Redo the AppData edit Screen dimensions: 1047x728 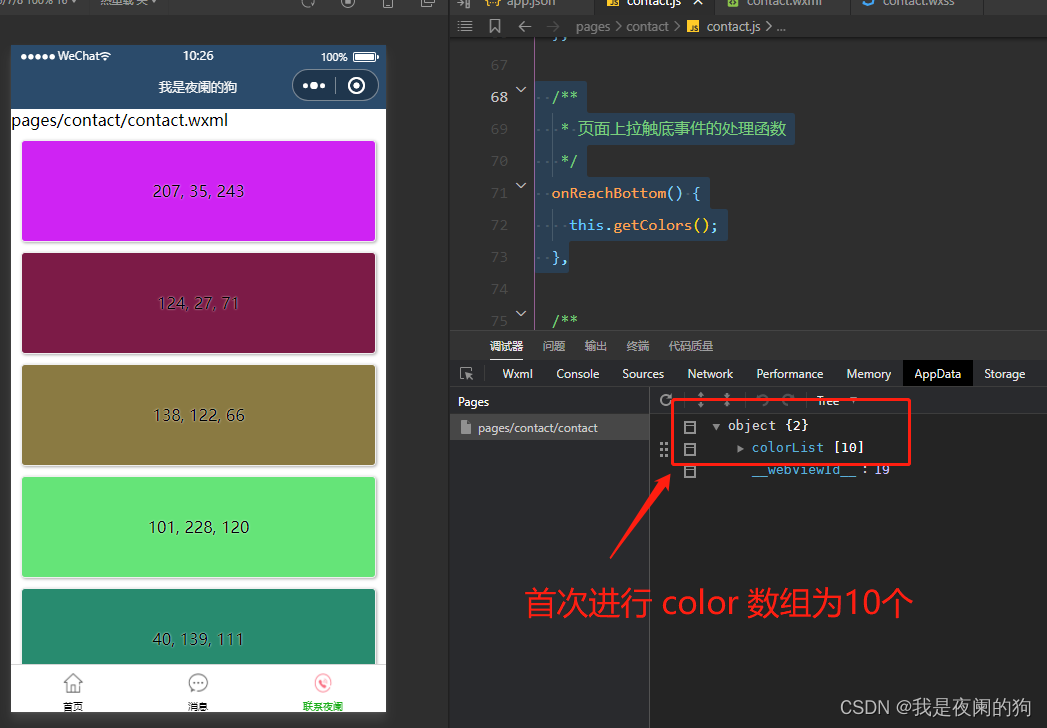pos(788,400)
